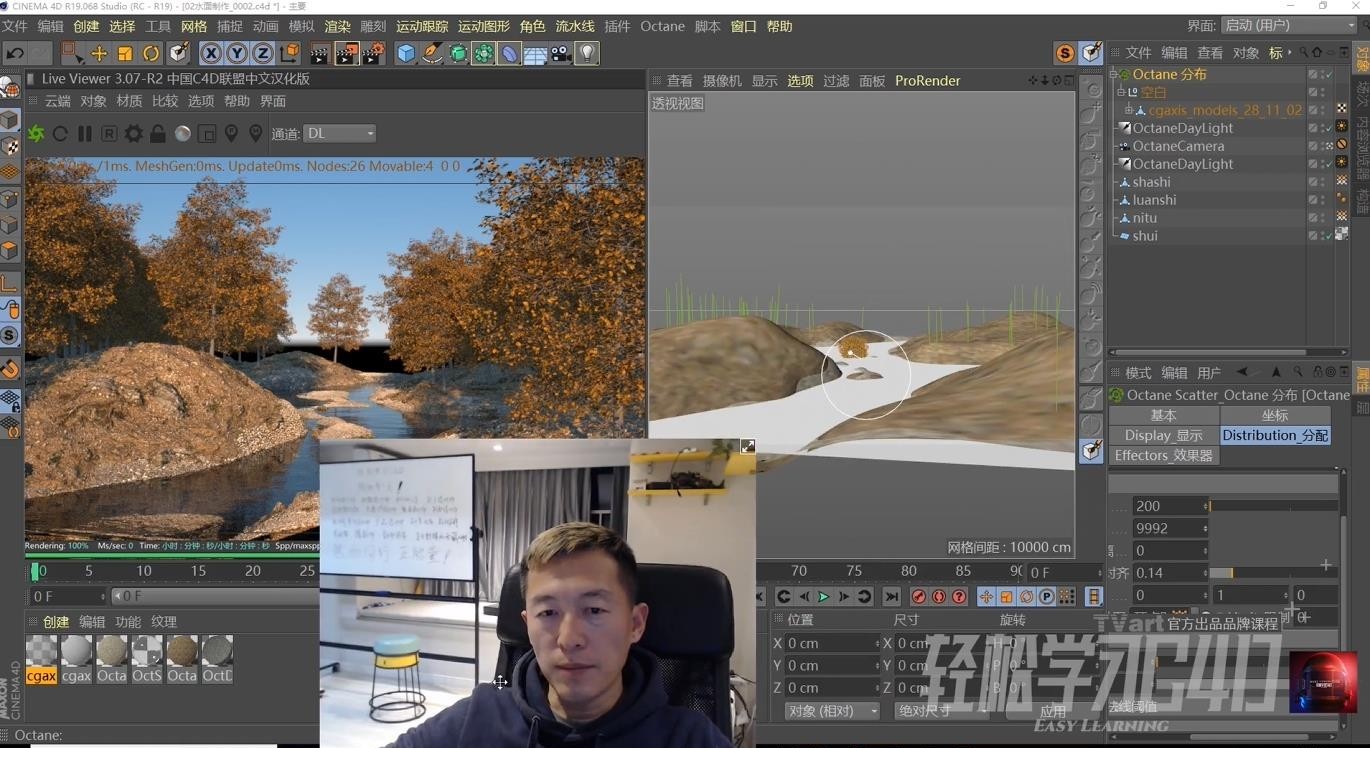The height and width of the screenshot is (771, 1370).
Task: Select the Scale tool
Action: (125, 53)
